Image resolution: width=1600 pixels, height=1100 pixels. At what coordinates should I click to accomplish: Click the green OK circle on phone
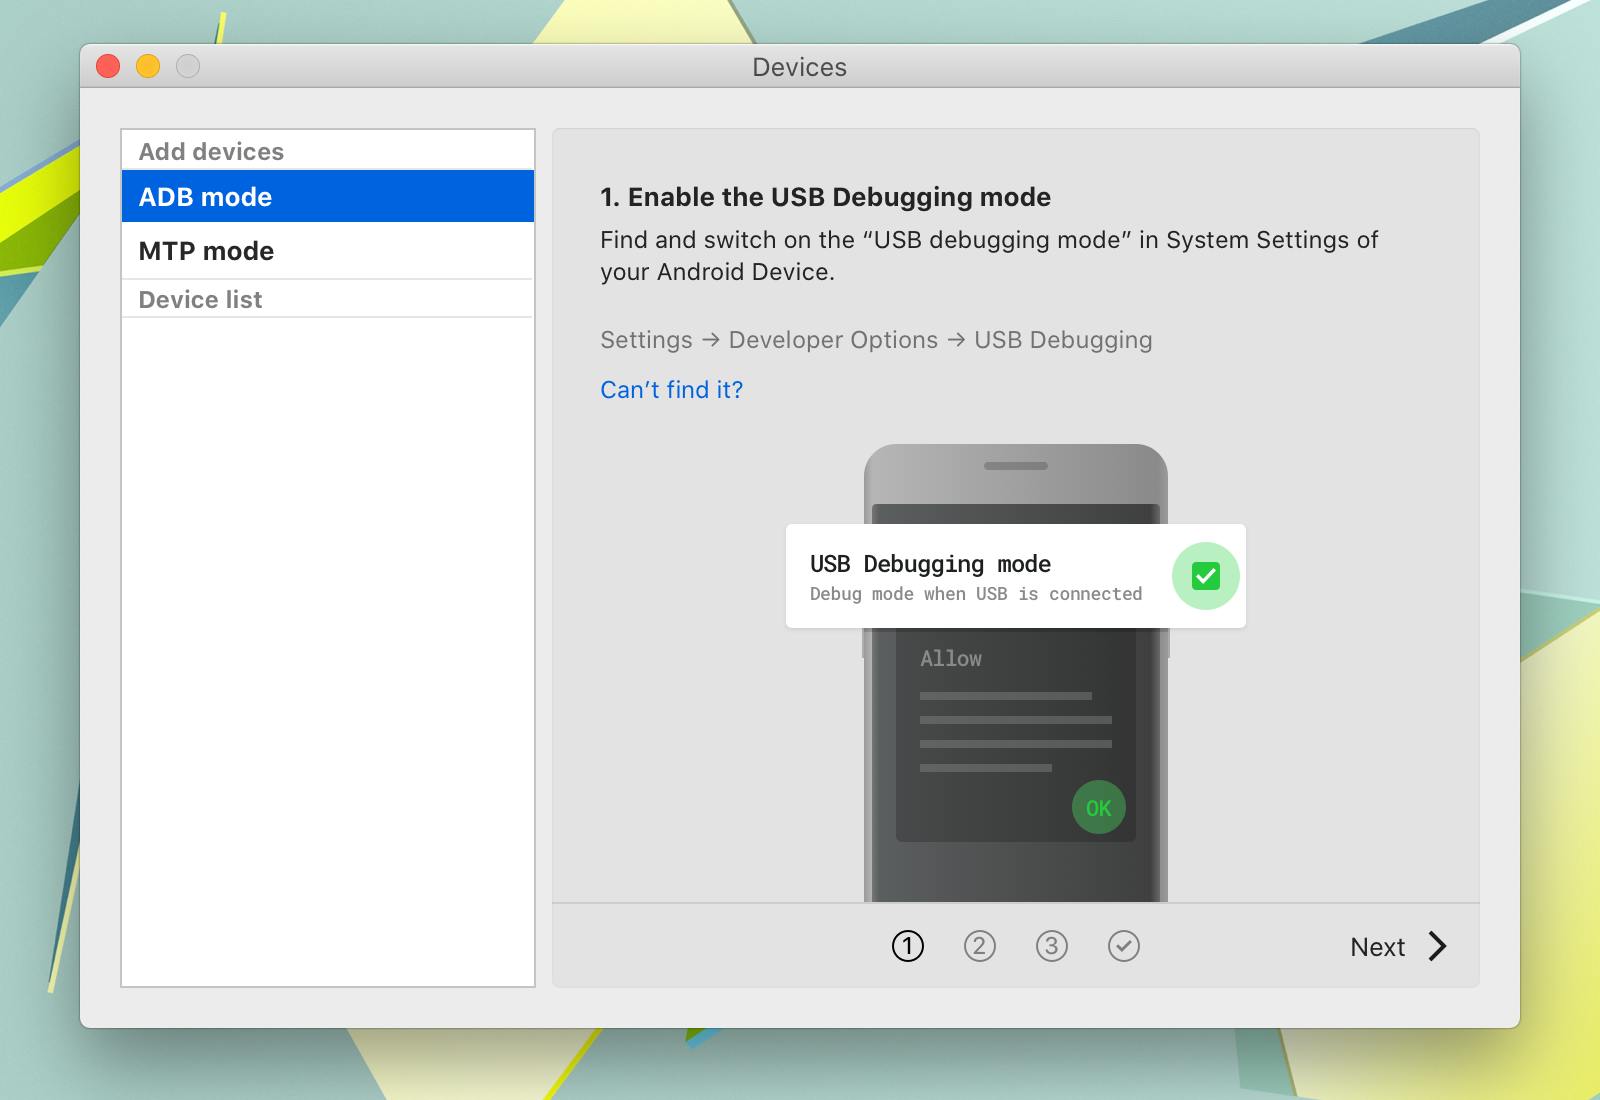[x=1098, y=808]
